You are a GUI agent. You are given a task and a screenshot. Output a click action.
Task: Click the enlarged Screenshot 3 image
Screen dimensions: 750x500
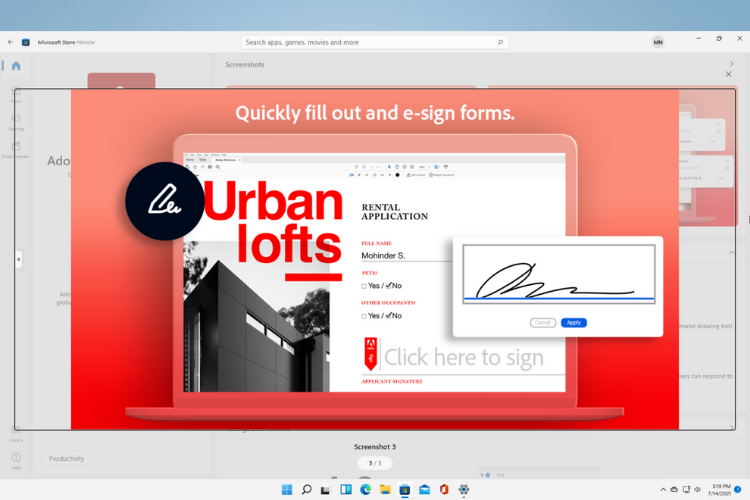[375, 259]
